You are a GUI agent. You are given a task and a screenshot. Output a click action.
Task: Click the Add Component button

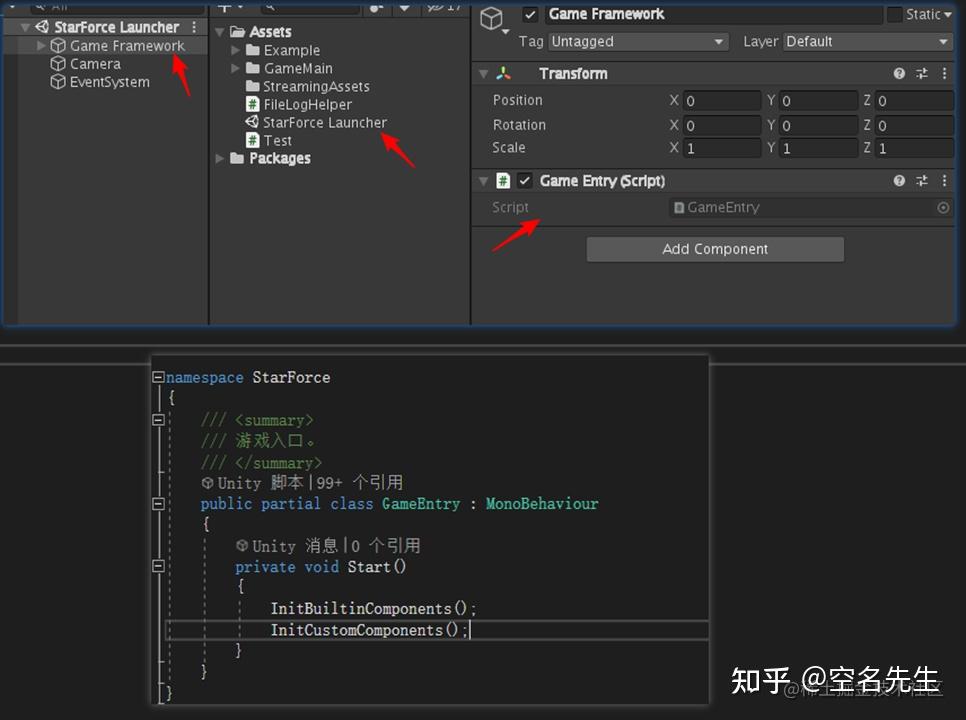click(714, 248)
